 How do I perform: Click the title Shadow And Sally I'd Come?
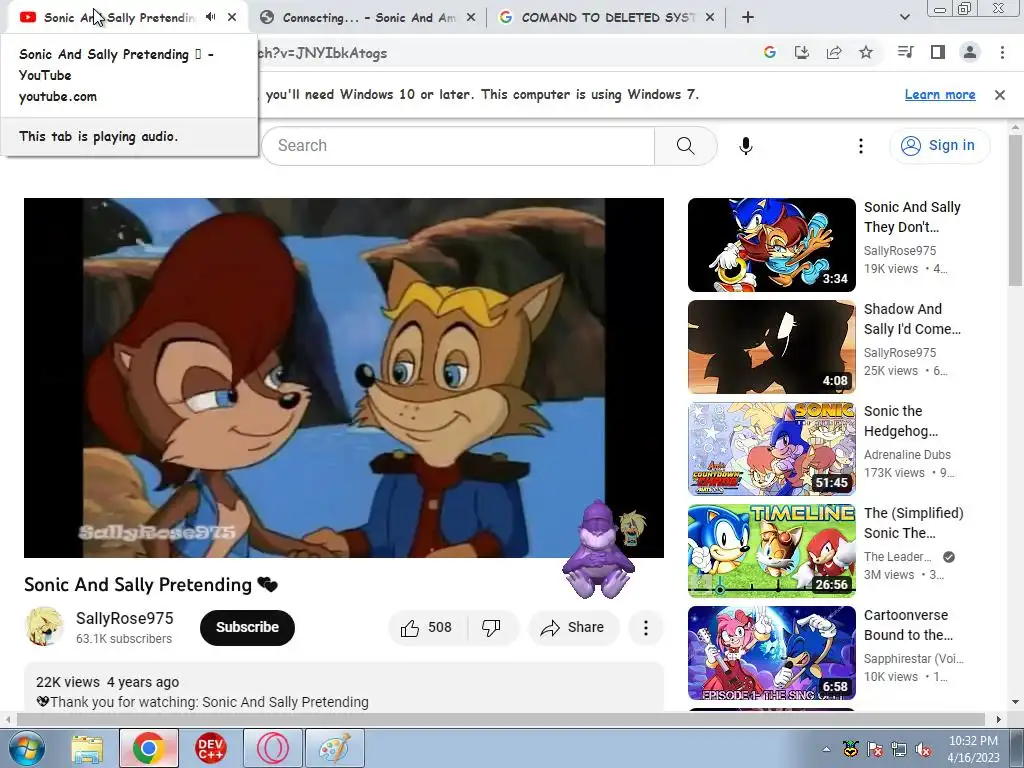tap(912, 319)
